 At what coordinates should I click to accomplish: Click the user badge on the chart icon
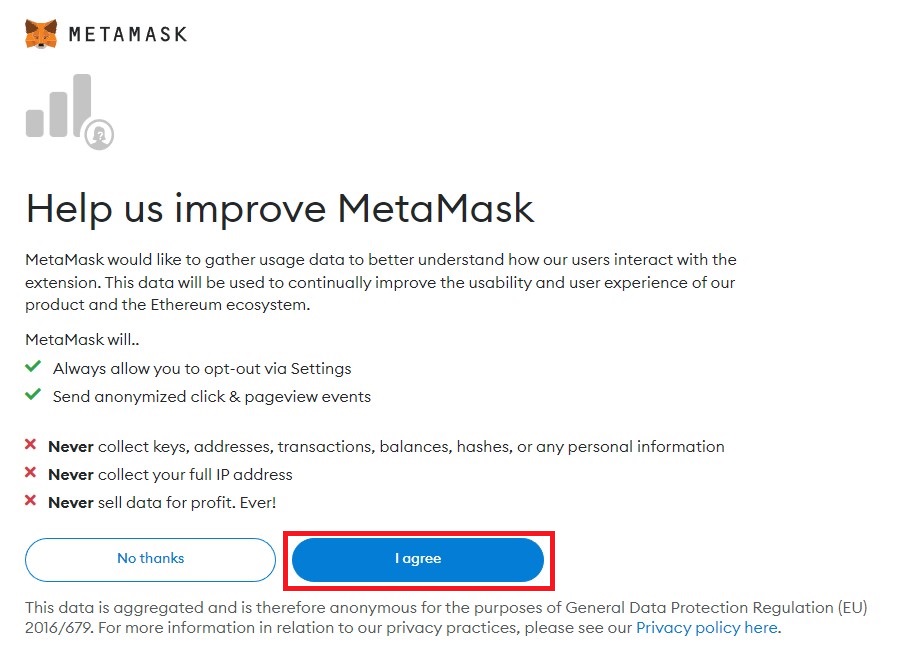(x=99, y=134)
